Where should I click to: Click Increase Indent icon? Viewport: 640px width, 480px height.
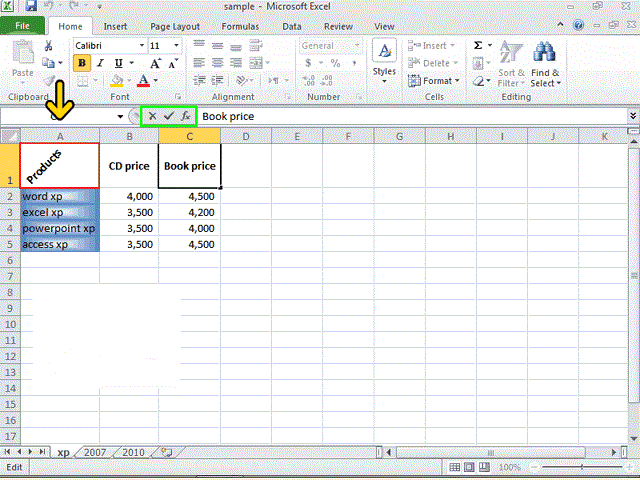[218, 80]
